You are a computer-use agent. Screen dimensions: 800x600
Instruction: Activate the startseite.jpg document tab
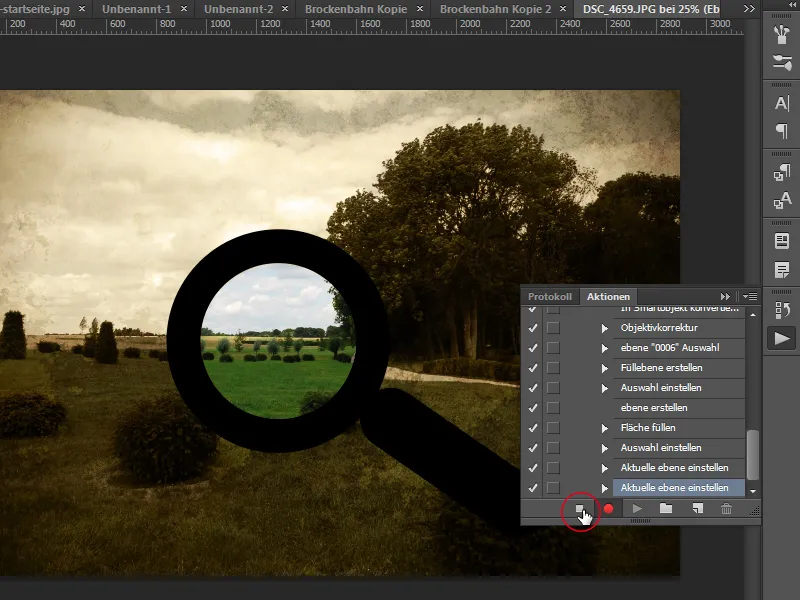tap(35, 9)
